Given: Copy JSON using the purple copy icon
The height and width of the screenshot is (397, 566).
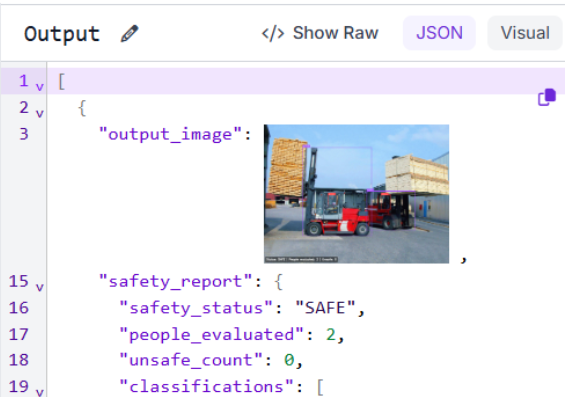Looking at the screenshot, I should coord(547,97).
